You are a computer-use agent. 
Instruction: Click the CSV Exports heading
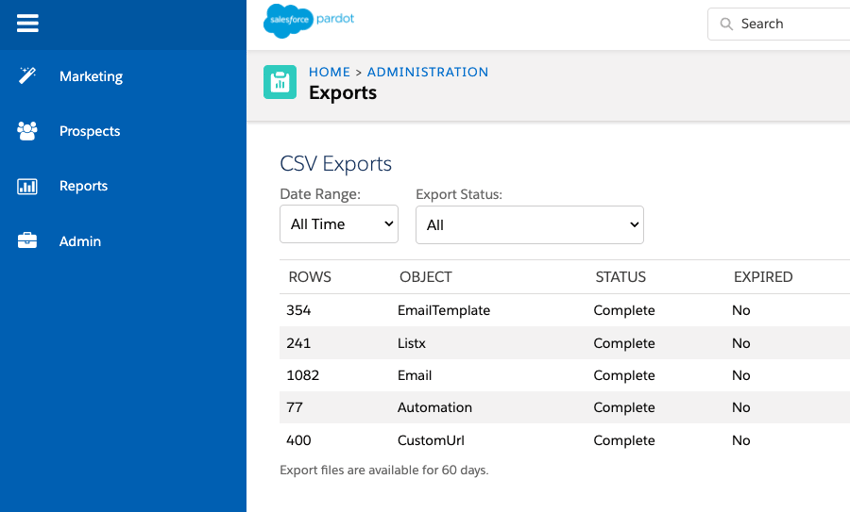[336, 164]
